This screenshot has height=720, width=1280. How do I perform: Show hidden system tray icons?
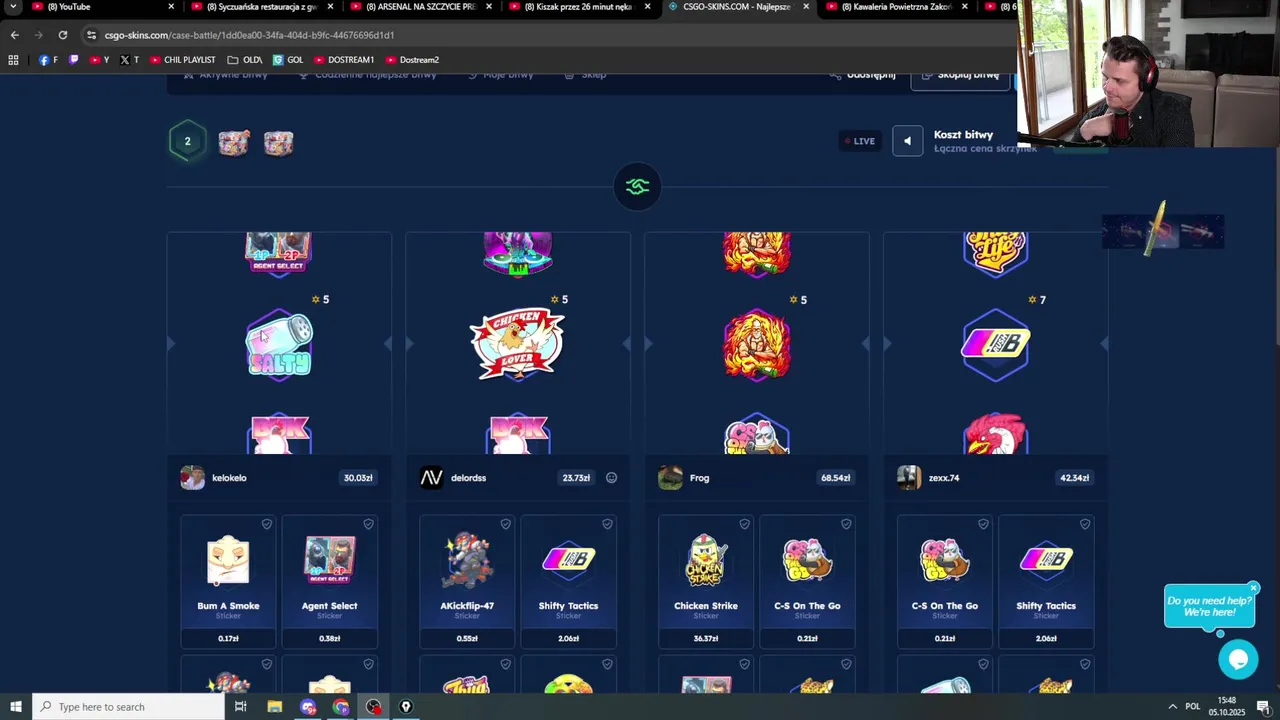(x=1172, y=707)
